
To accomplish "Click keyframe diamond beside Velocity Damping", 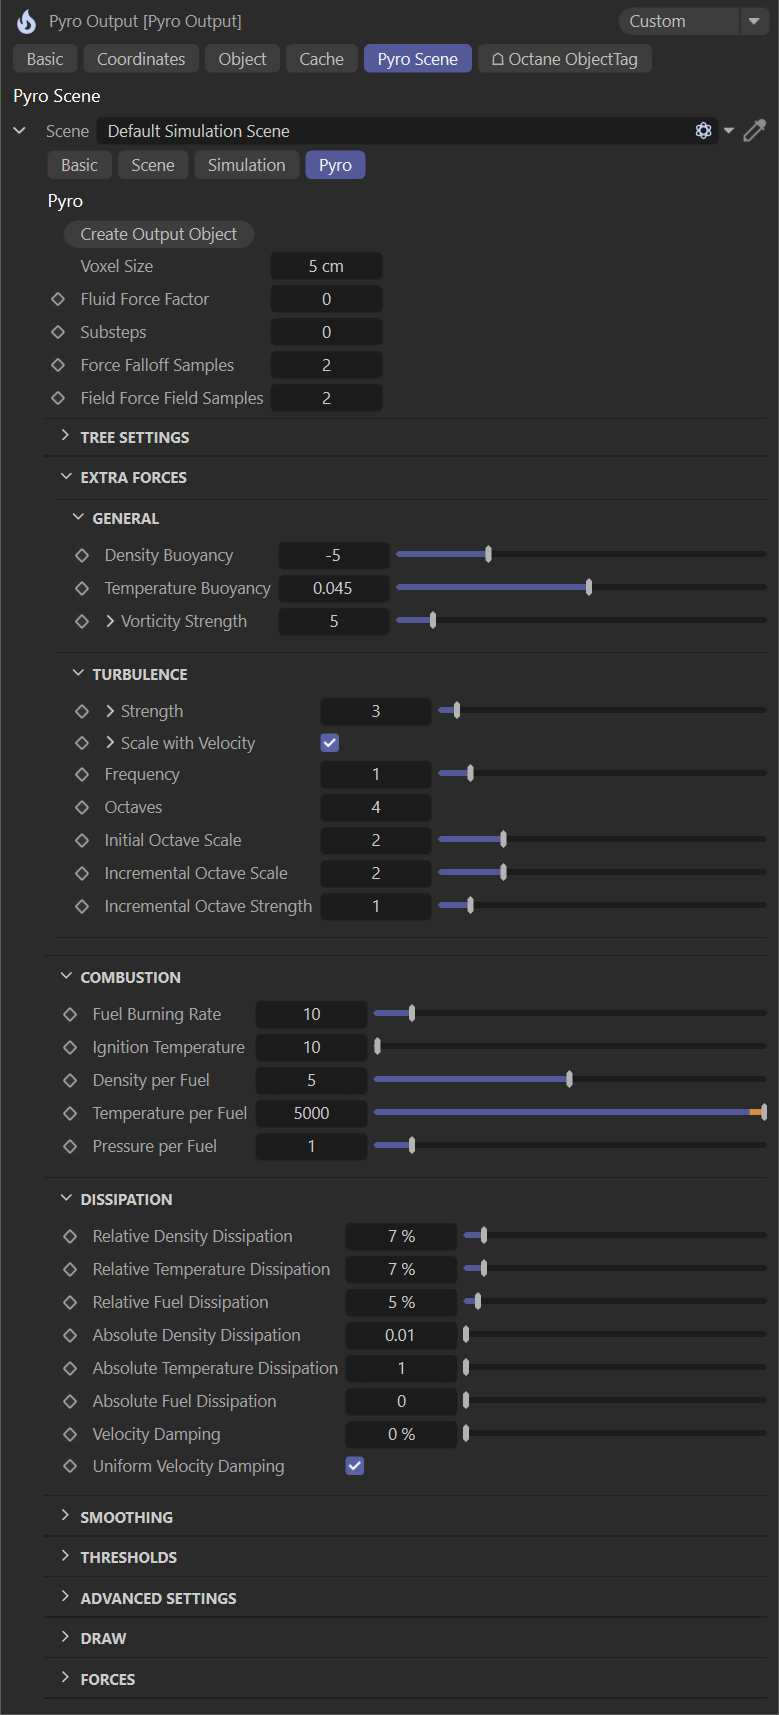I will pyautogui.click(x=70, y=1434).
